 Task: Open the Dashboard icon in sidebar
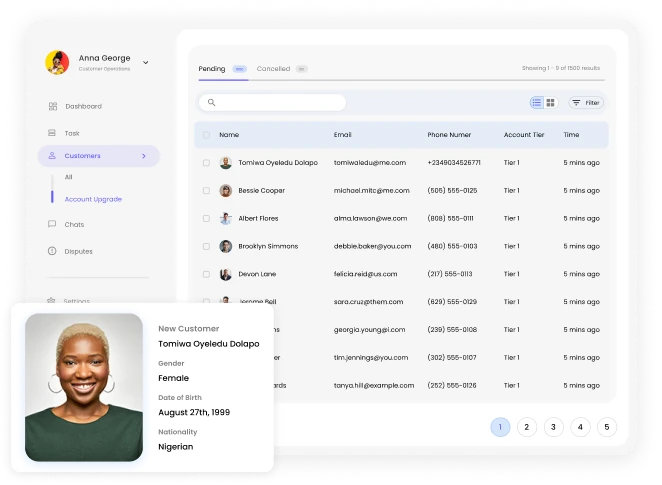pos(53,106)
